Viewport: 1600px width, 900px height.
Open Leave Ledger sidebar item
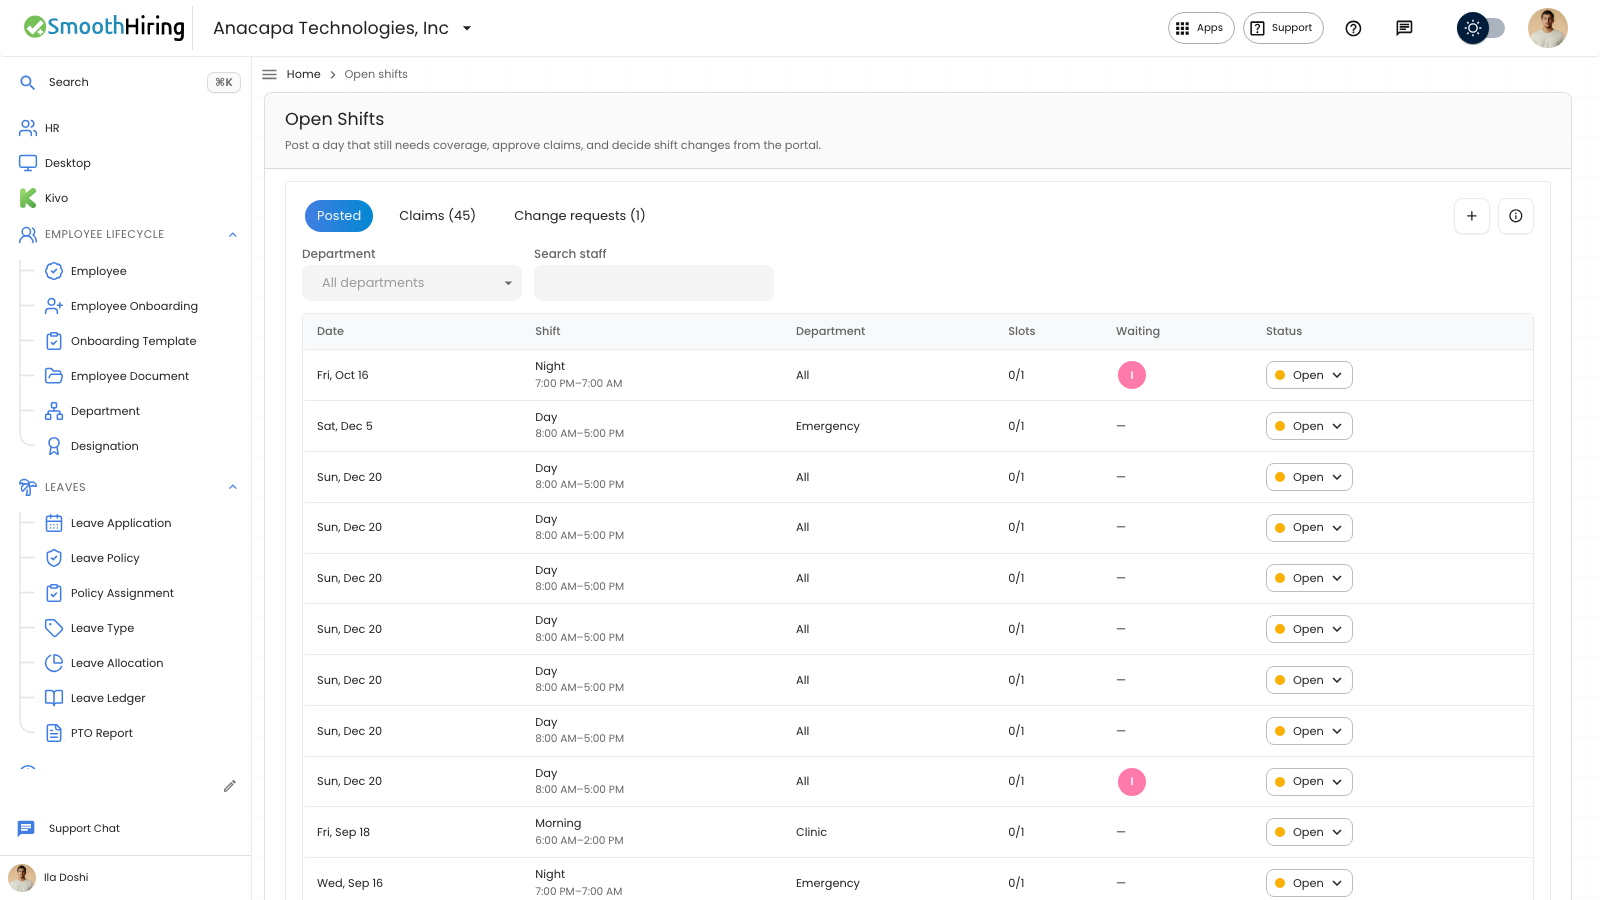pos(108,698)
